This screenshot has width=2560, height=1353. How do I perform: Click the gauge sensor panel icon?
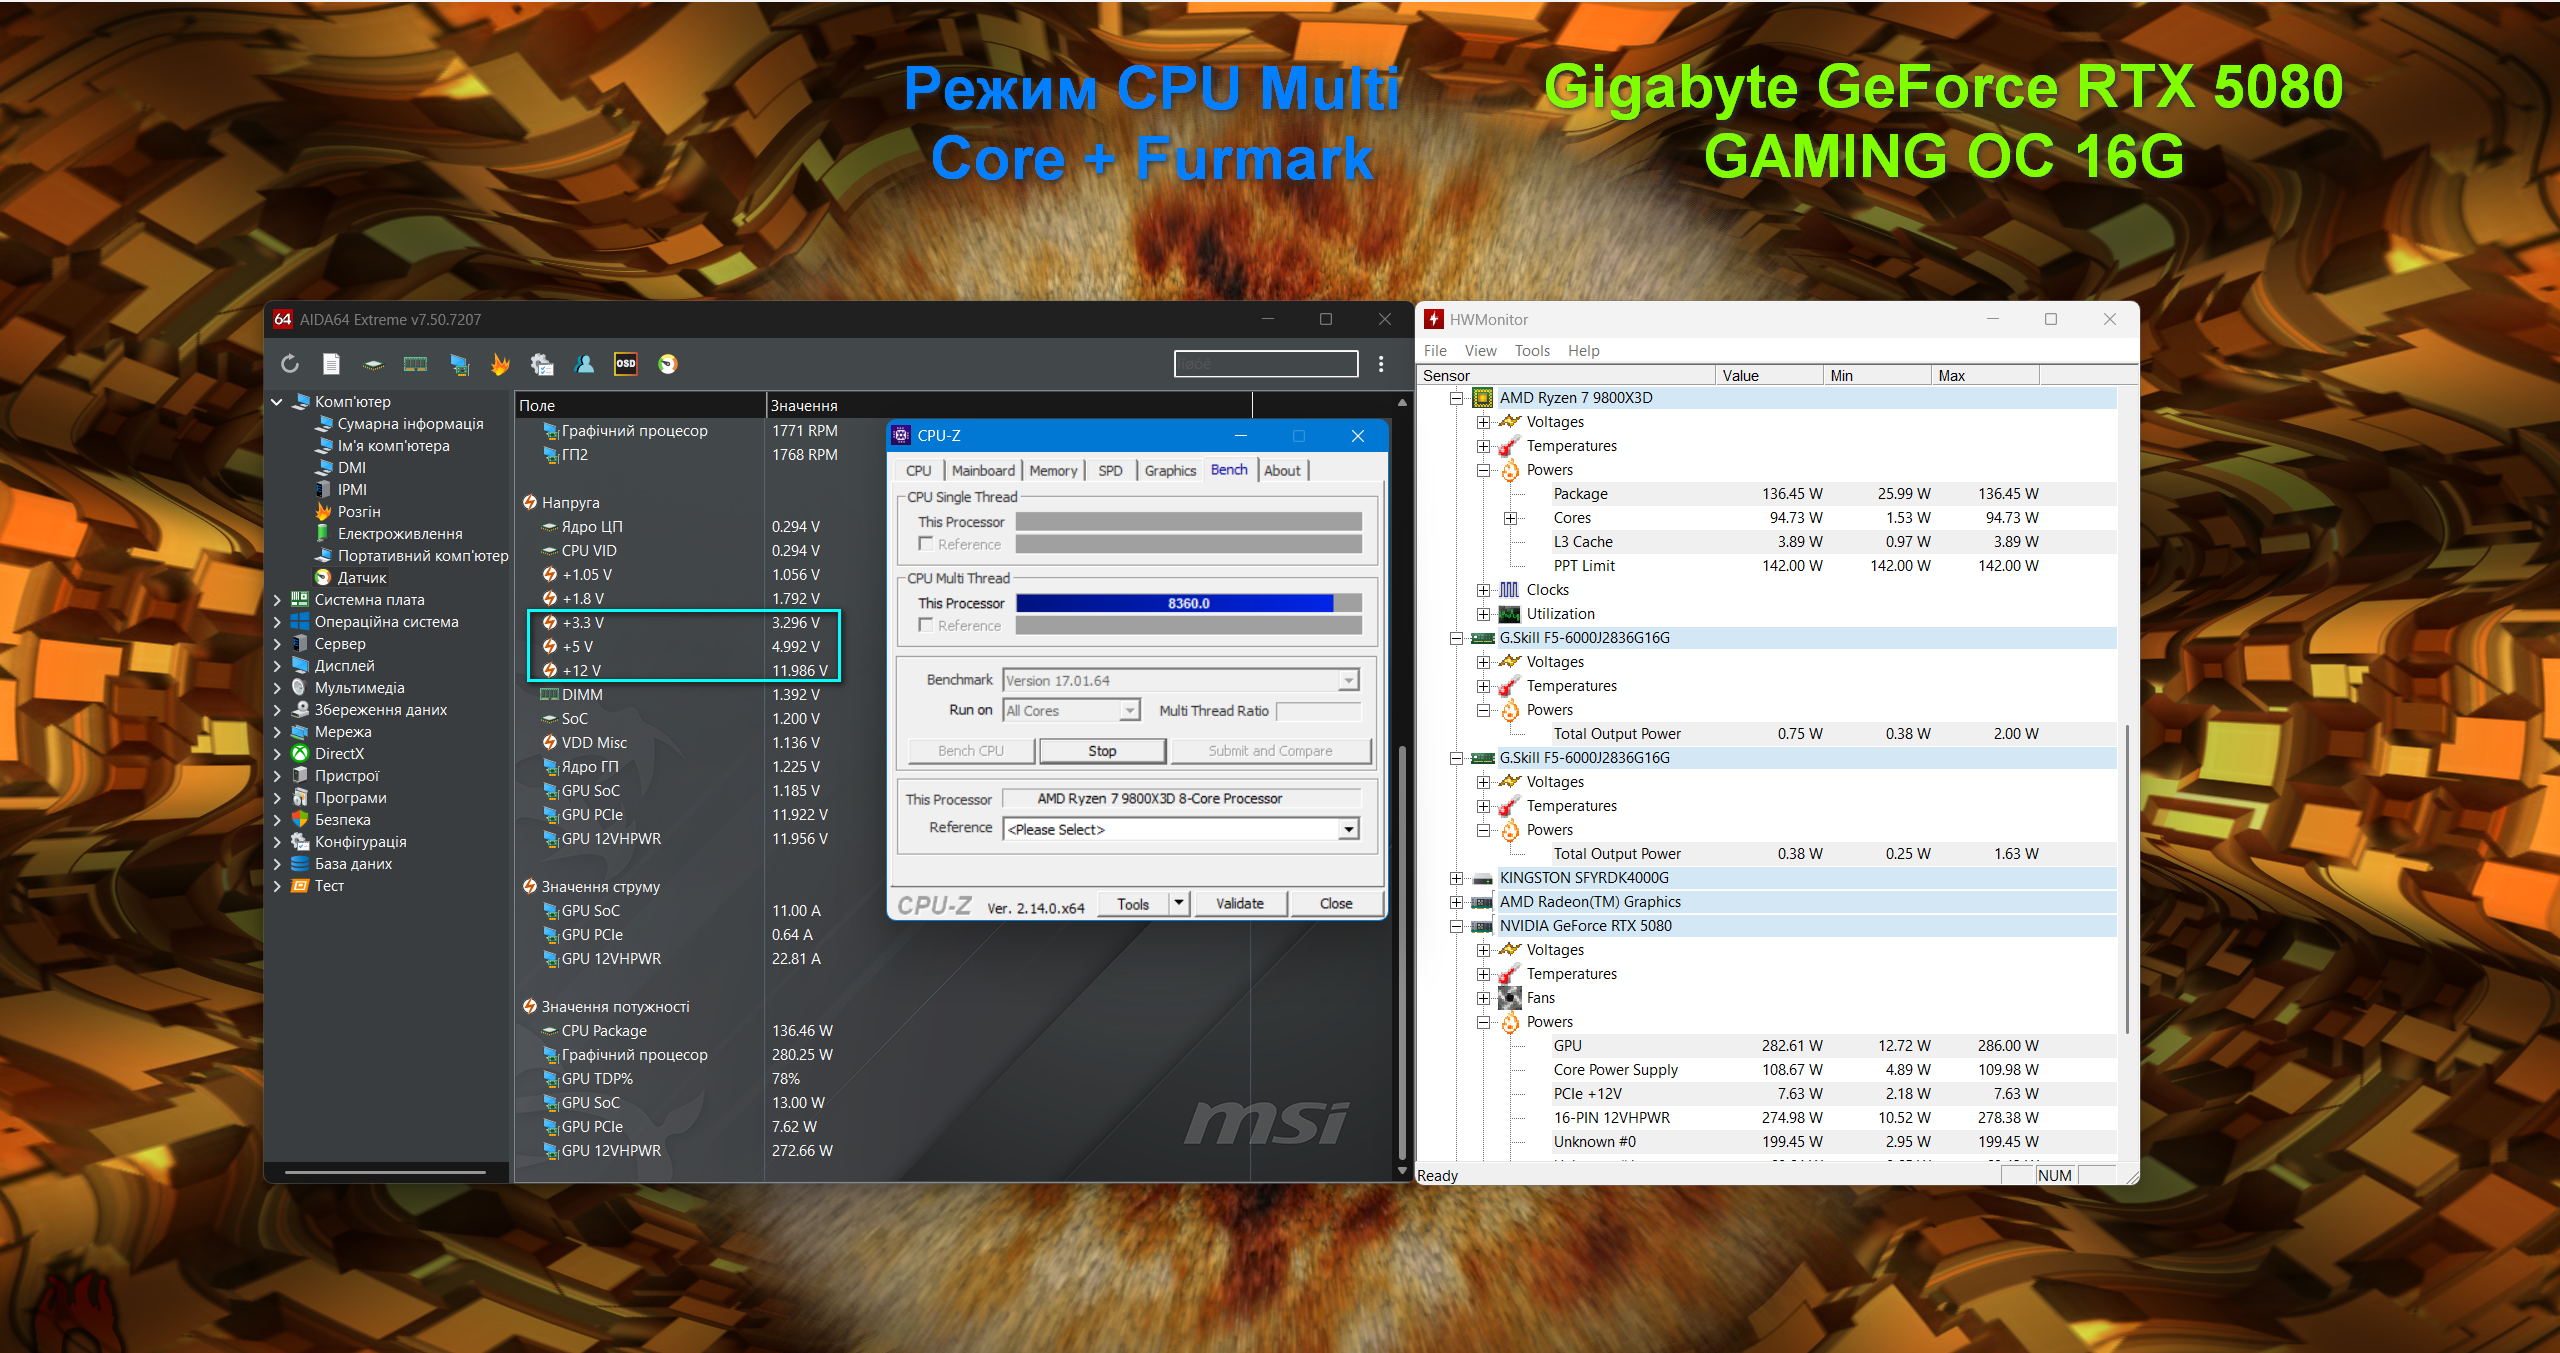(x=668, y=364)
